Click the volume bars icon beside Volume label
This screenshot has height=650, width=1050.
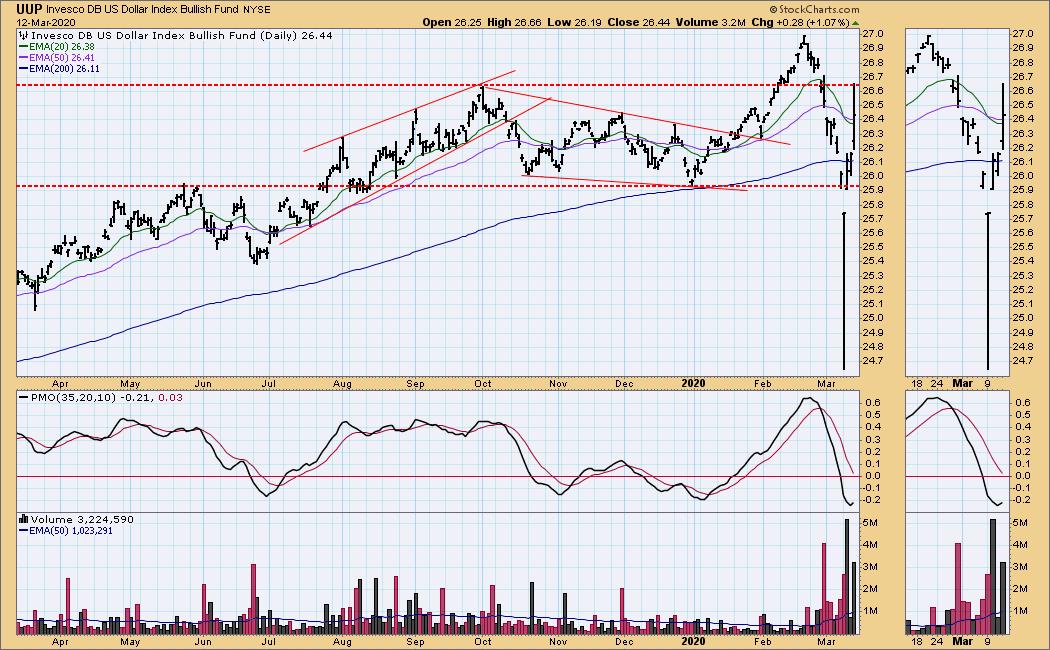coord(23,519)
